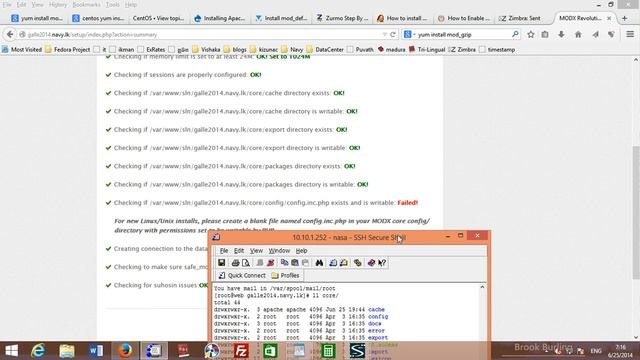Screen dimensions: 640x360
Task: Open Firefox Bookmarks menu
Action: pos(86,4)
